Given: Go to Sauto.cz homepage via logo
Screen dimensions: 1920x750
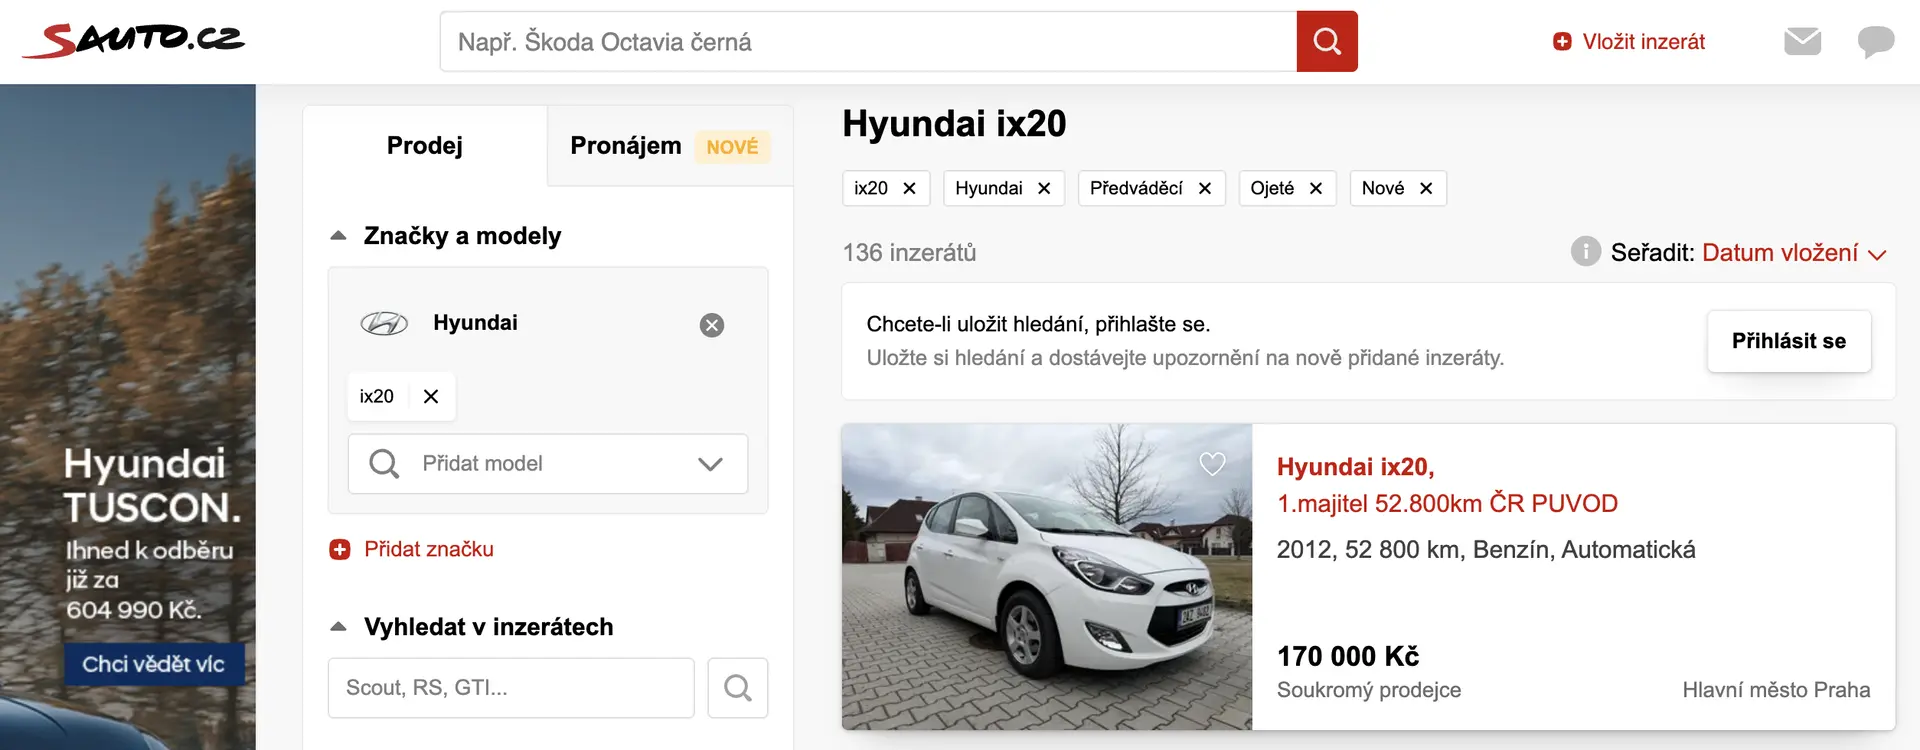Looking at the screenshot, I should [134, 40].
